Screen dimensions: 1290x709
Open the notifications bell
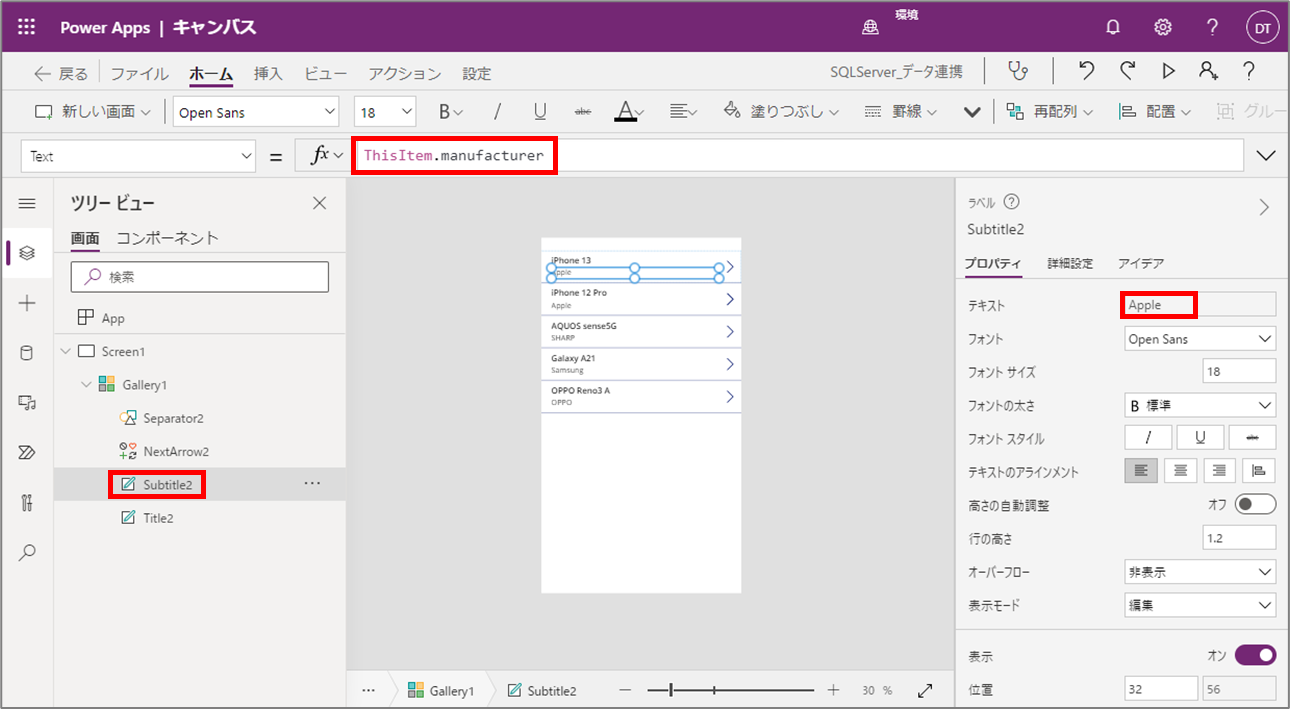1112,27
